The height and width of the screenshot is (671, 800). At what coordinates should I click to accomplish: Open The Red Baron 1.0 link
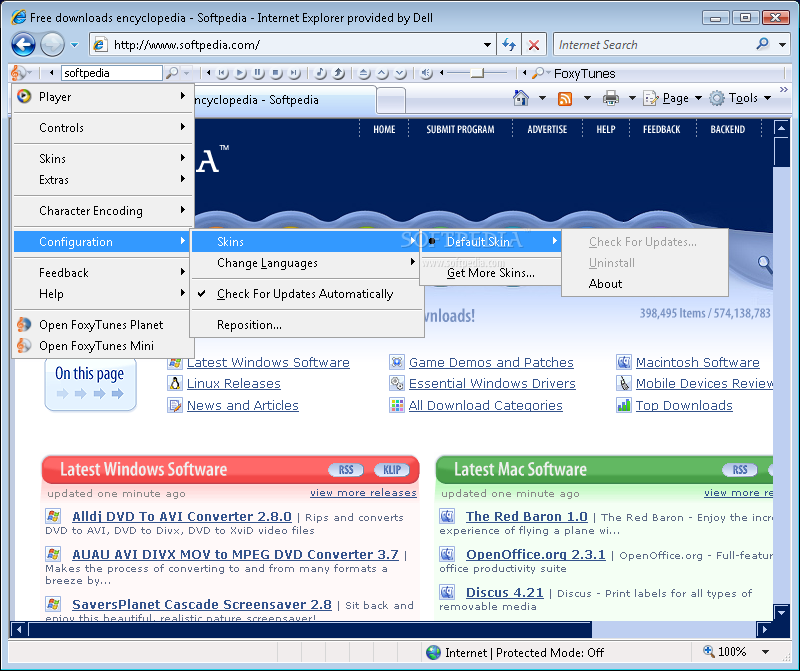[x=527, y=516]
